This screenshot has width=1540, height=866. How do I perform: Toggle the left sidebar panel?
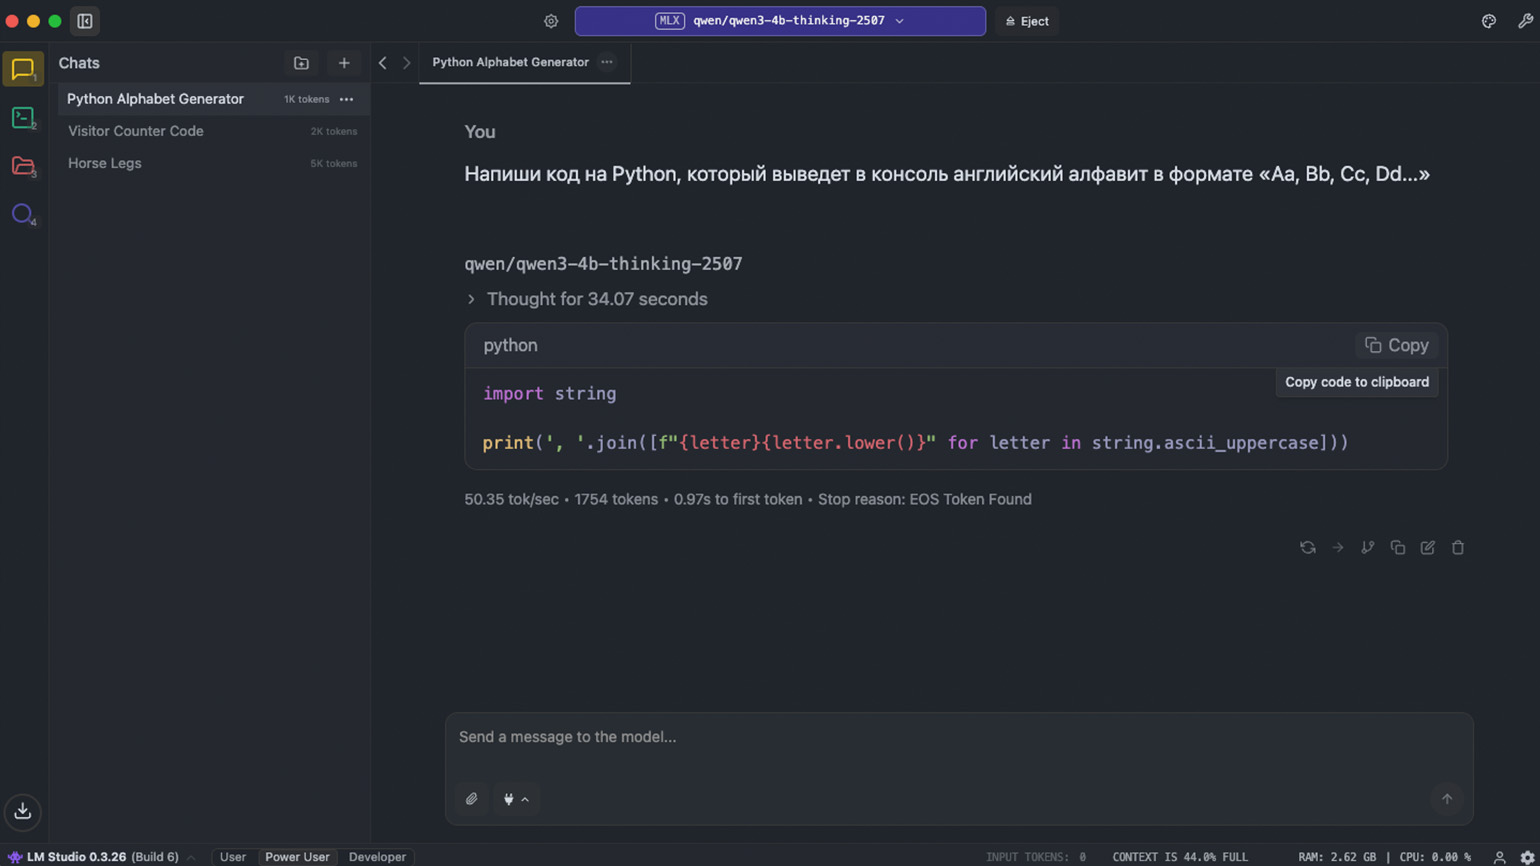[85, 21]
